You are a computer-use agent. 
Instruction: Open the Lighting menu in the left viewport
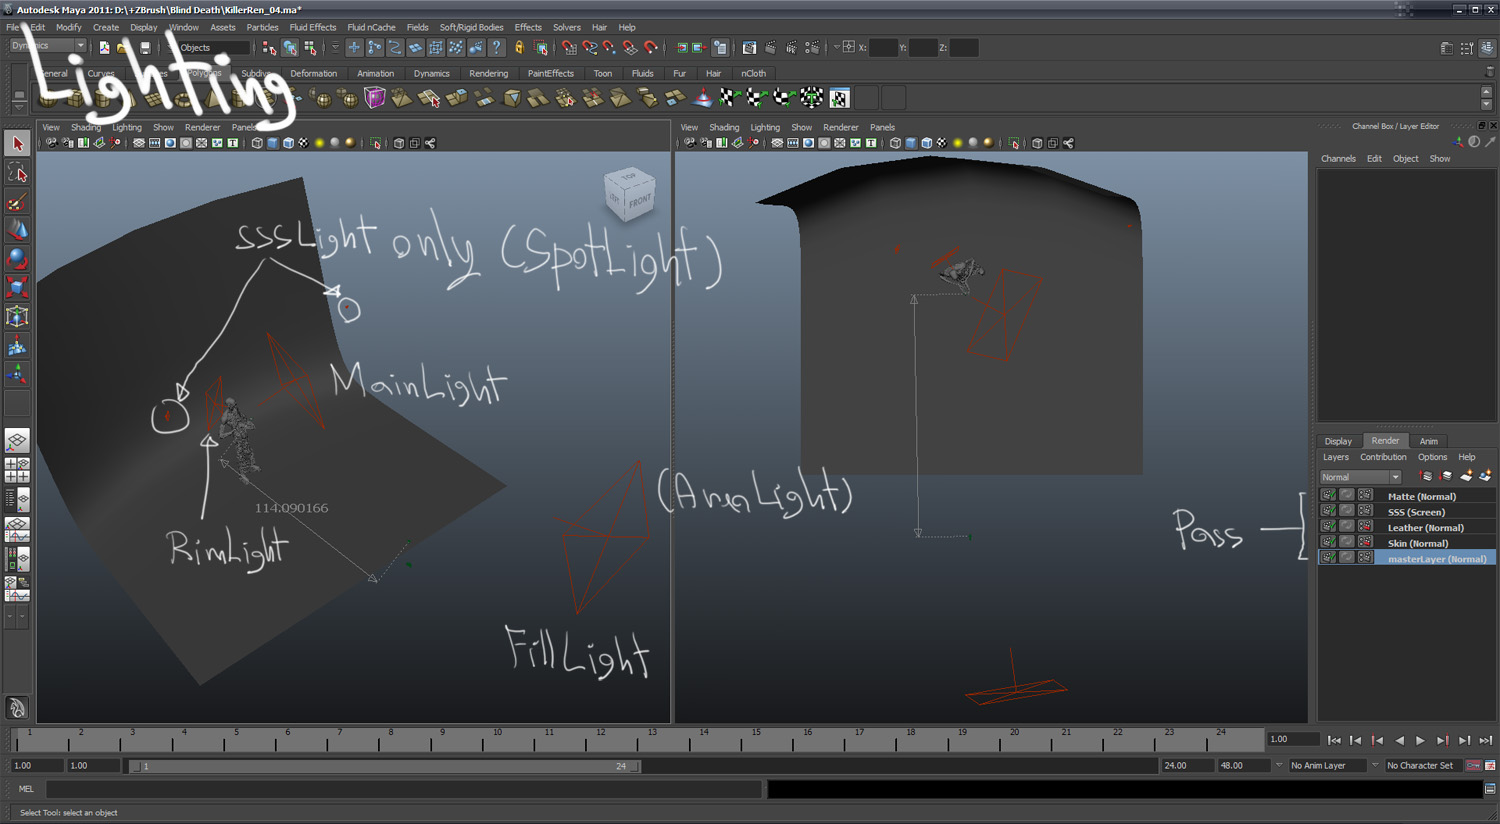click(x=126, y=127)
